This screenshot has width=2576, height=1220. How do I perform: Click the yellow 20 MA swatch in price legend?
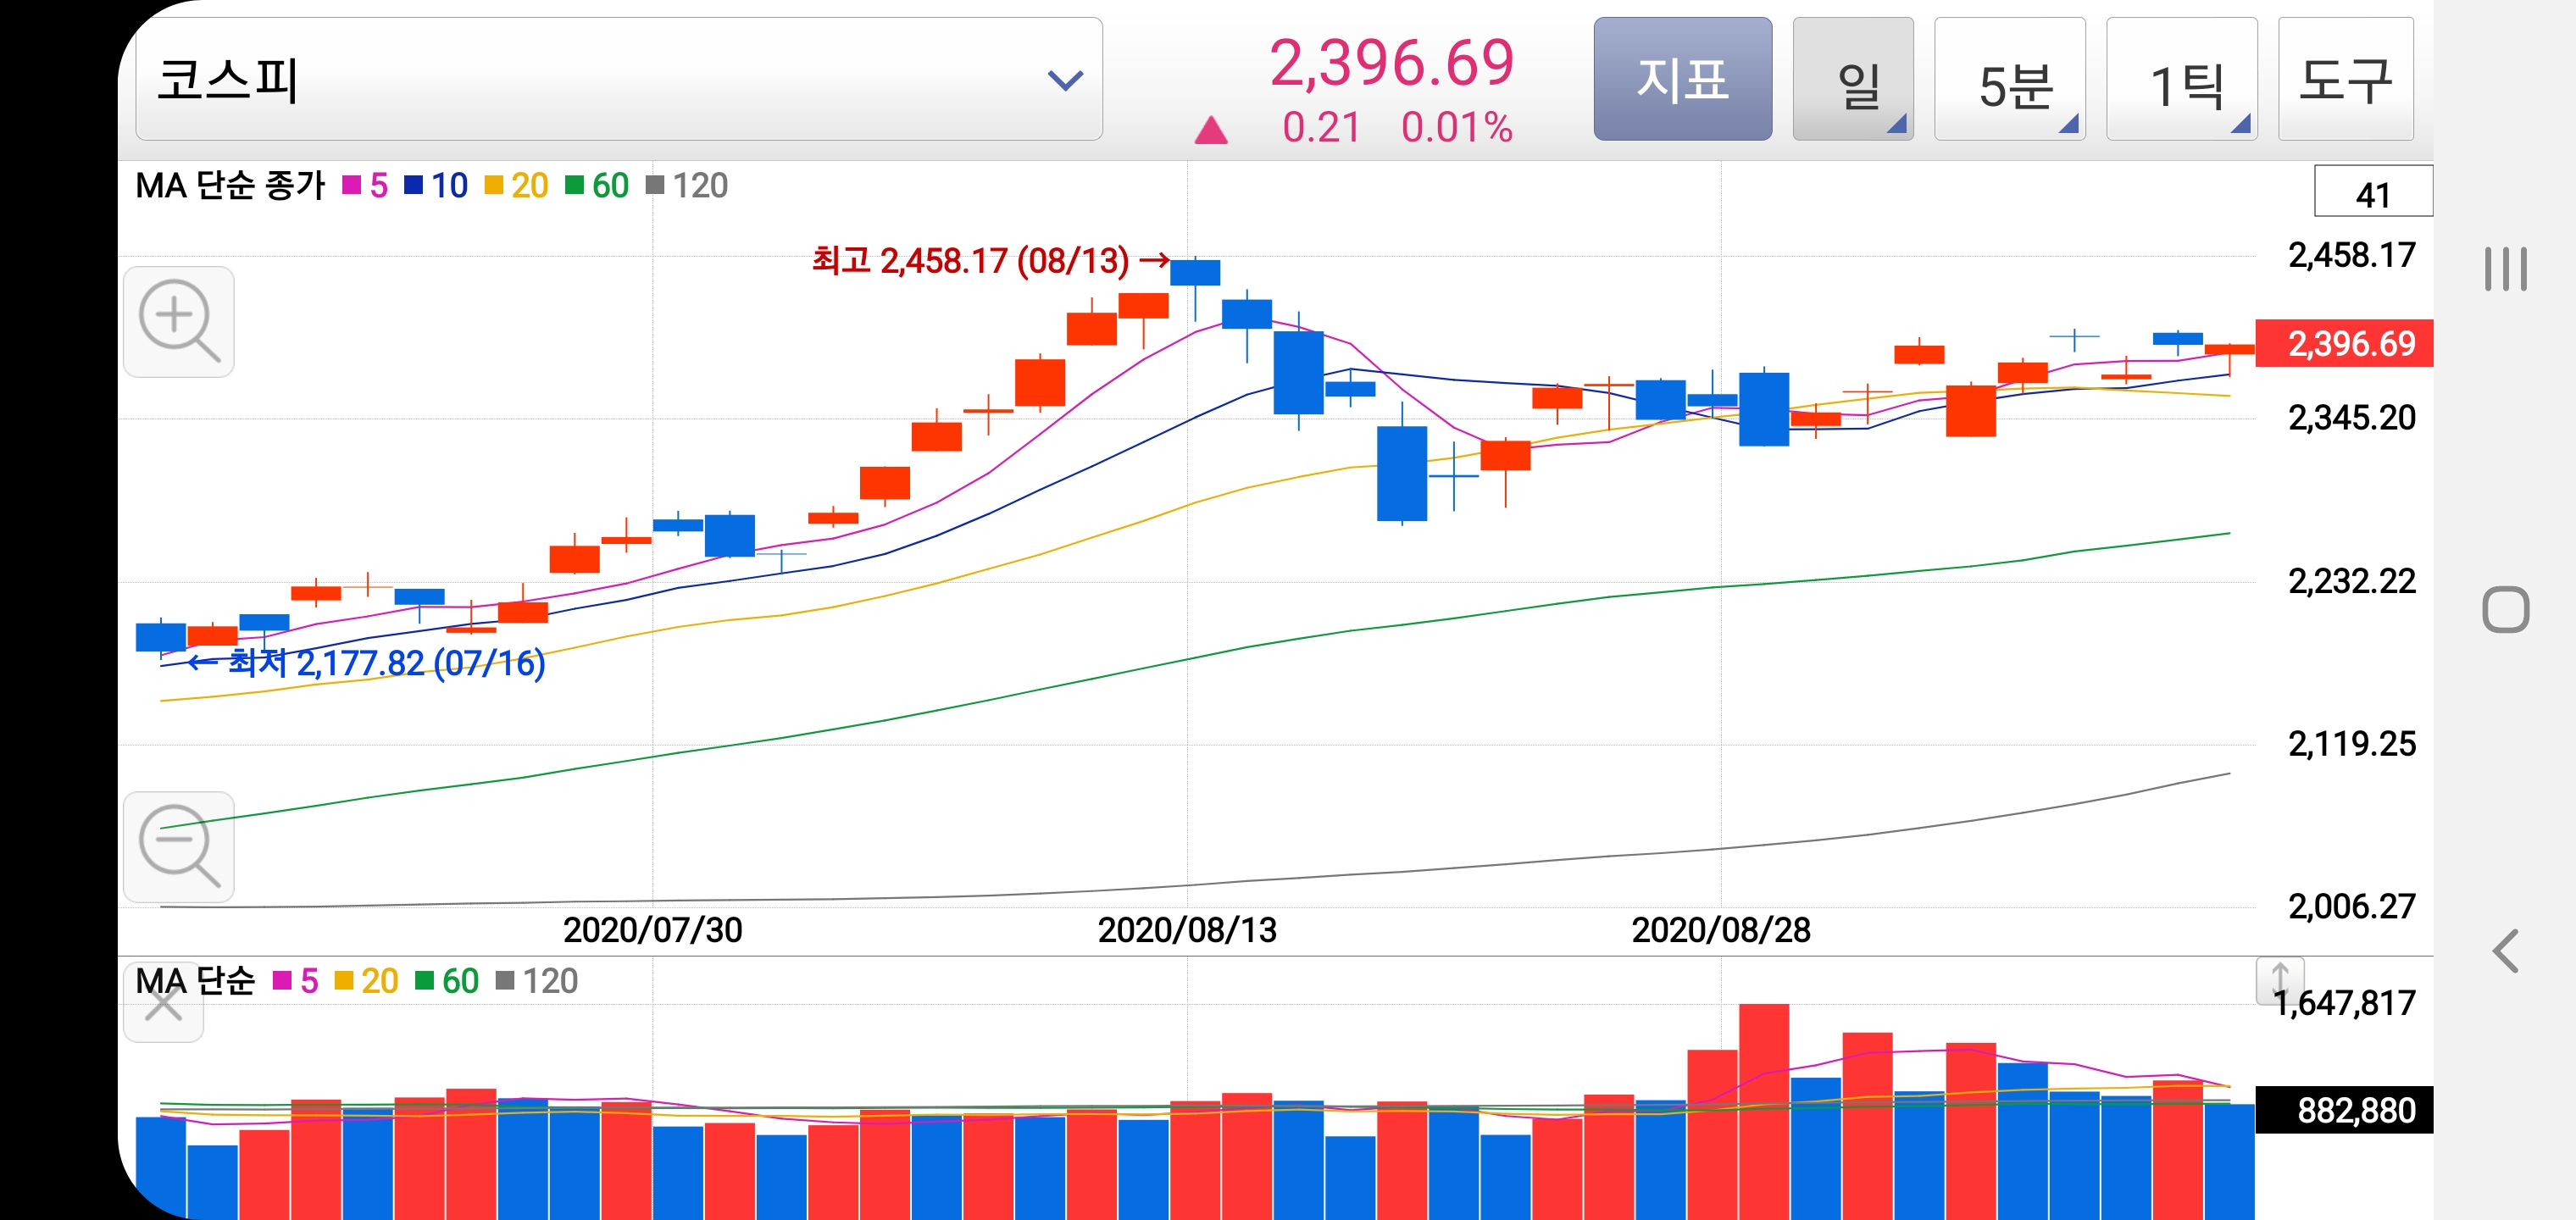(494, 185)
